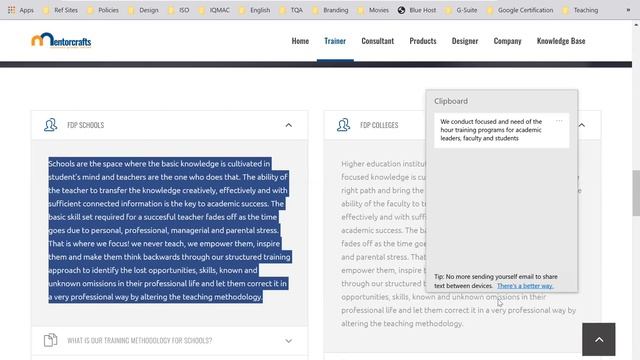
Task: Open the Policies bookmark folder
Action: [103, 10]
